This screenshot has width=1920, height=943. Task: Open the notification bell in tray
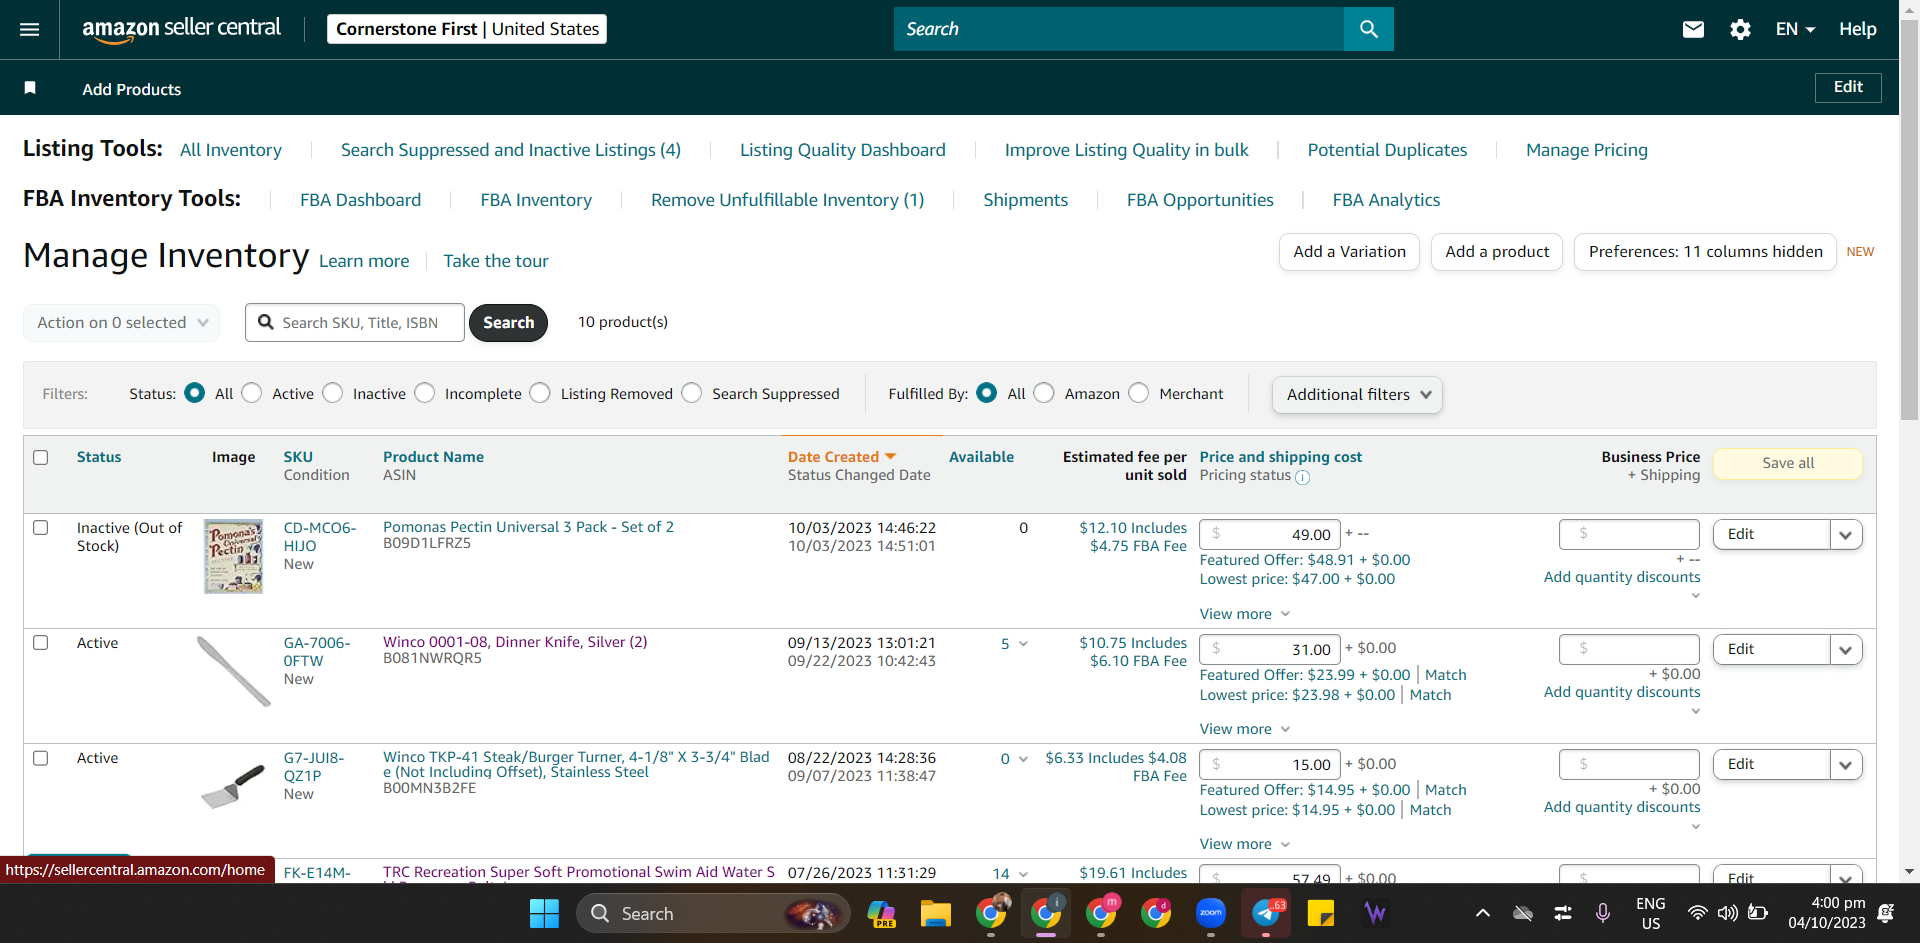[1886, 913]
